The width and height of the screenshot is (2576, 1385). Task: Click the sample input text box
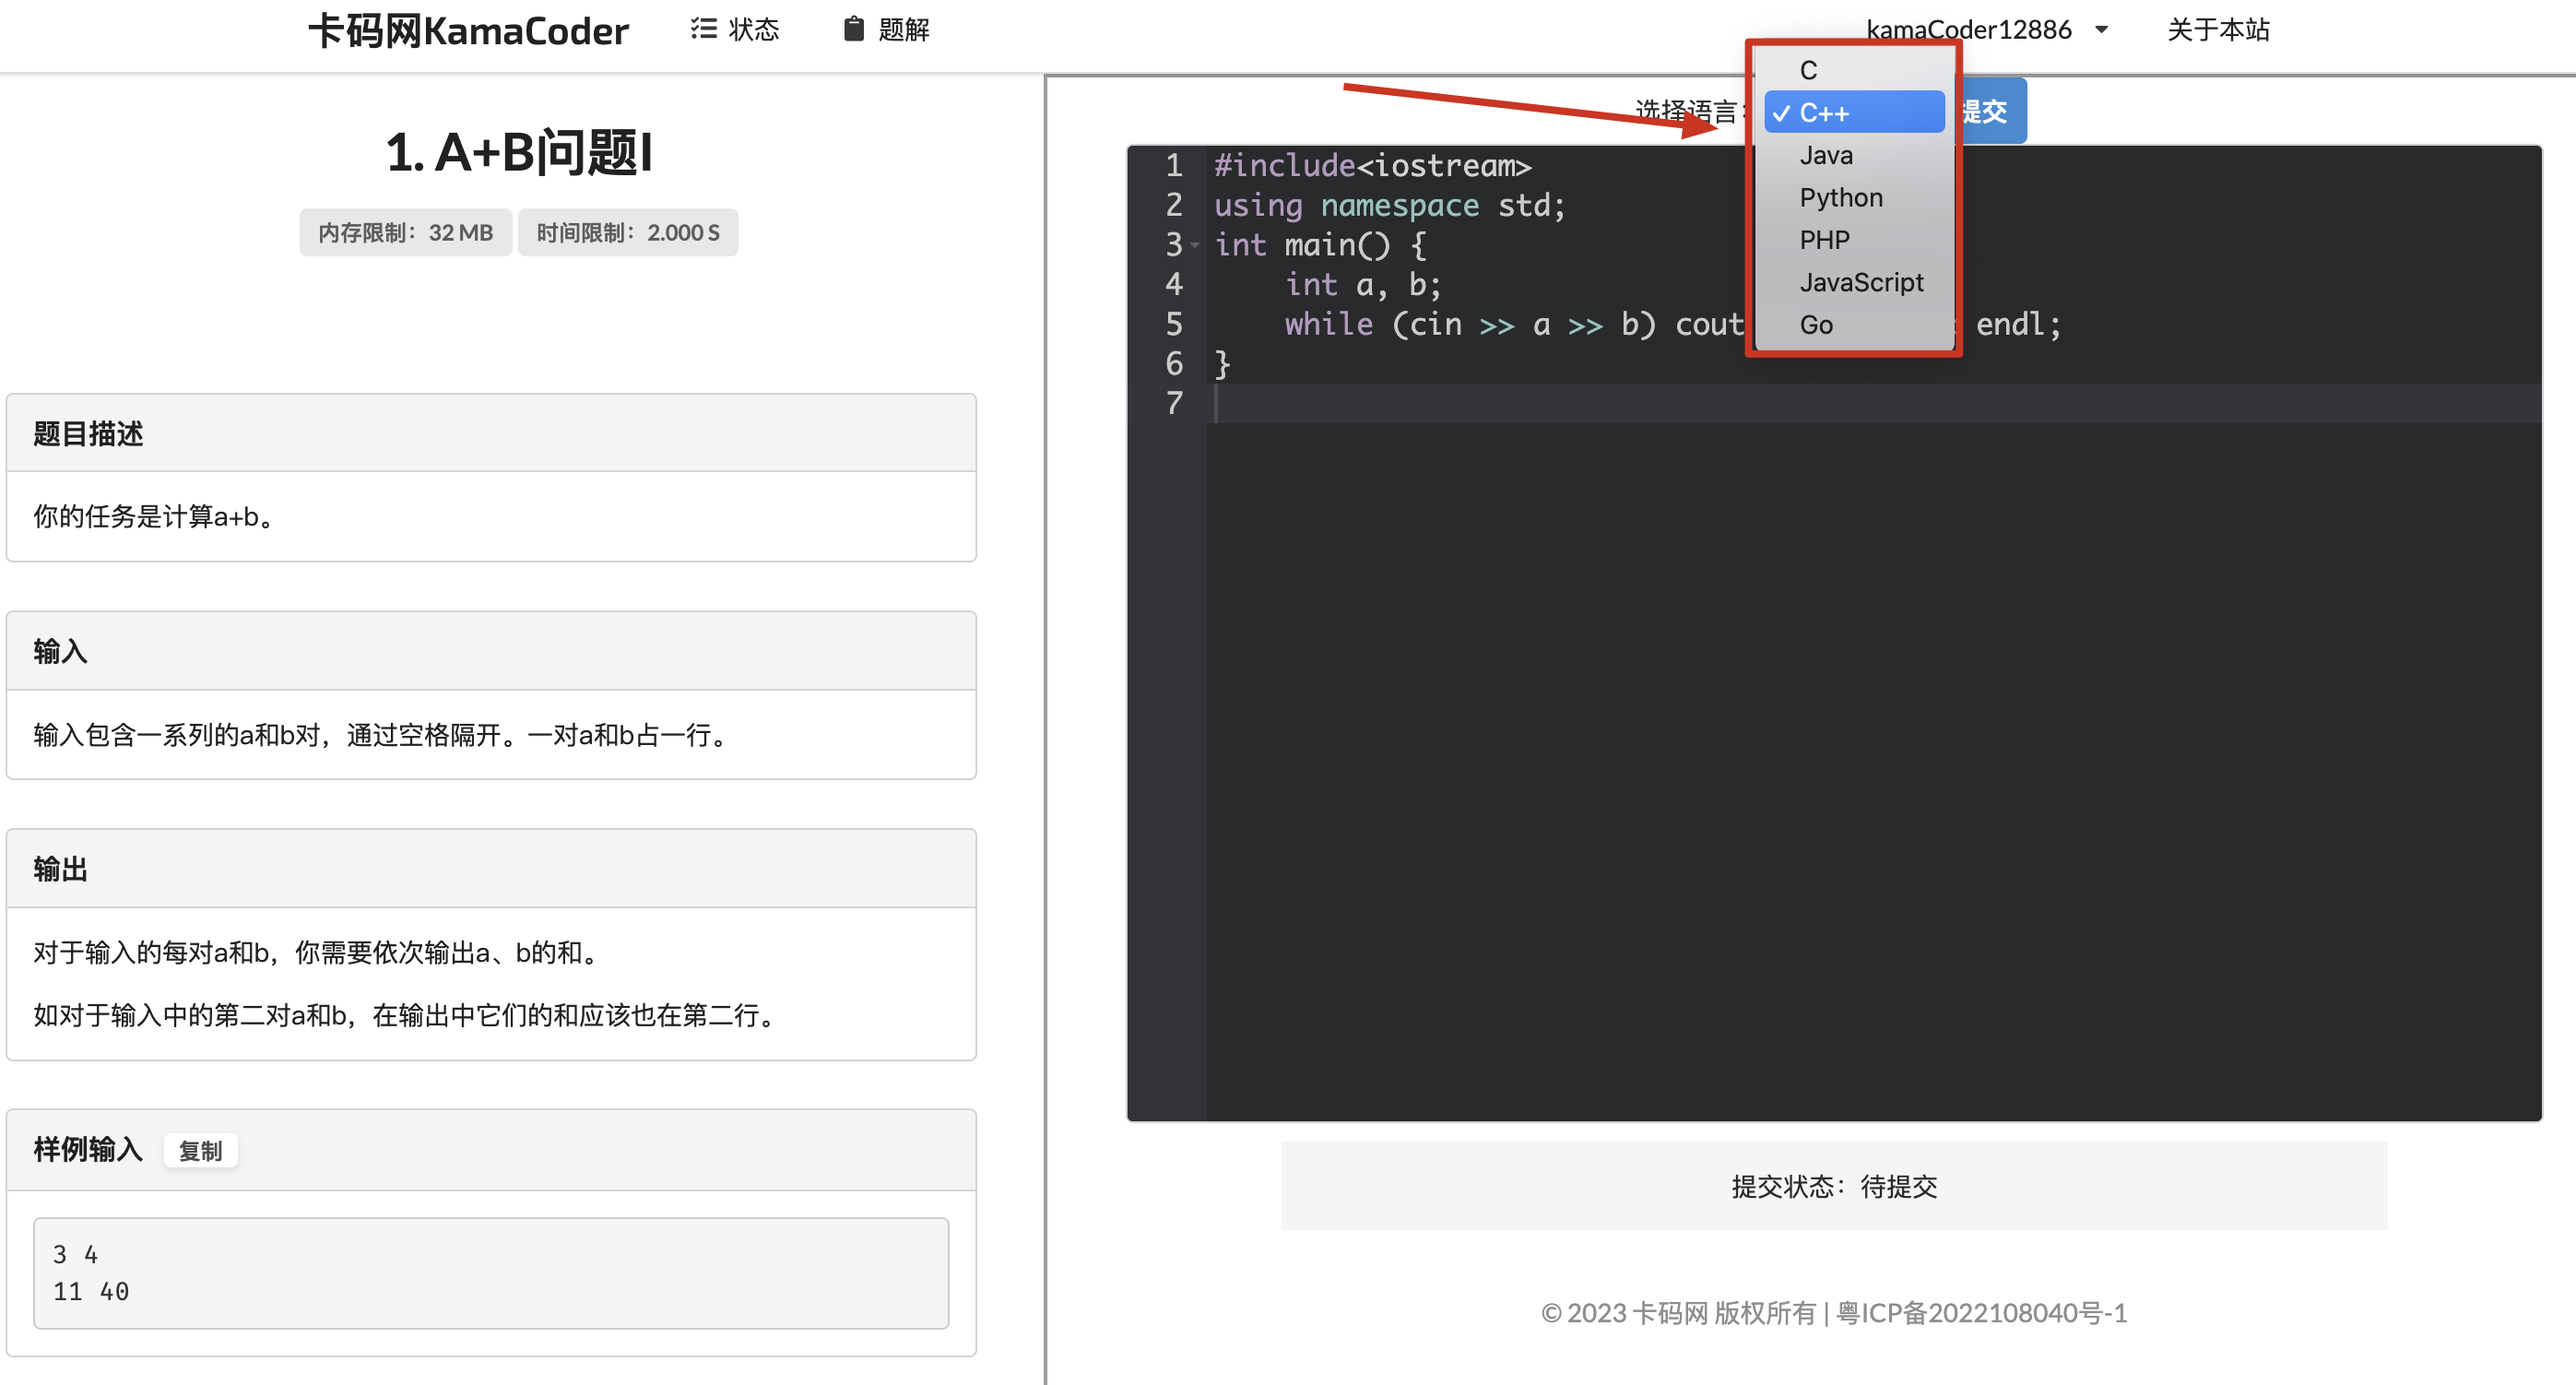point(490,1272)
